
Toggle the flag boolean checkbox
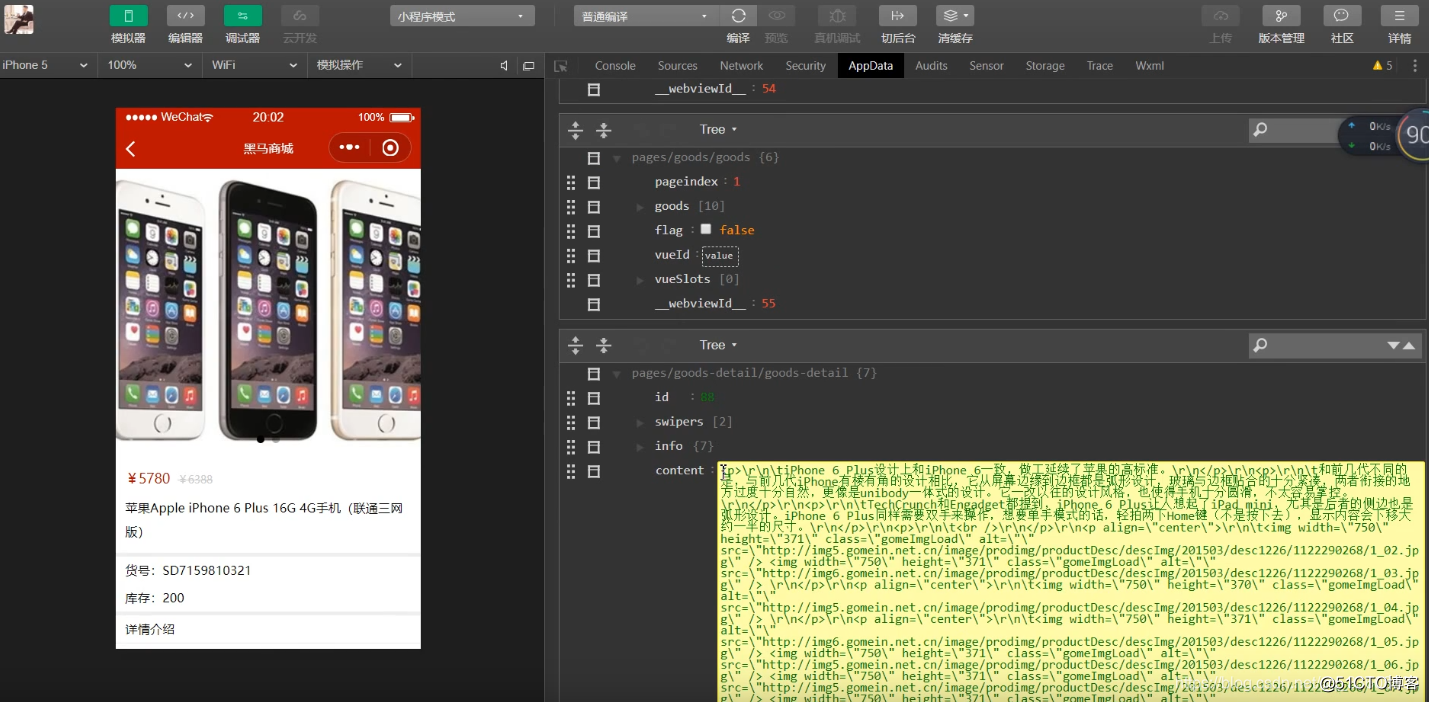coord(706,230)
